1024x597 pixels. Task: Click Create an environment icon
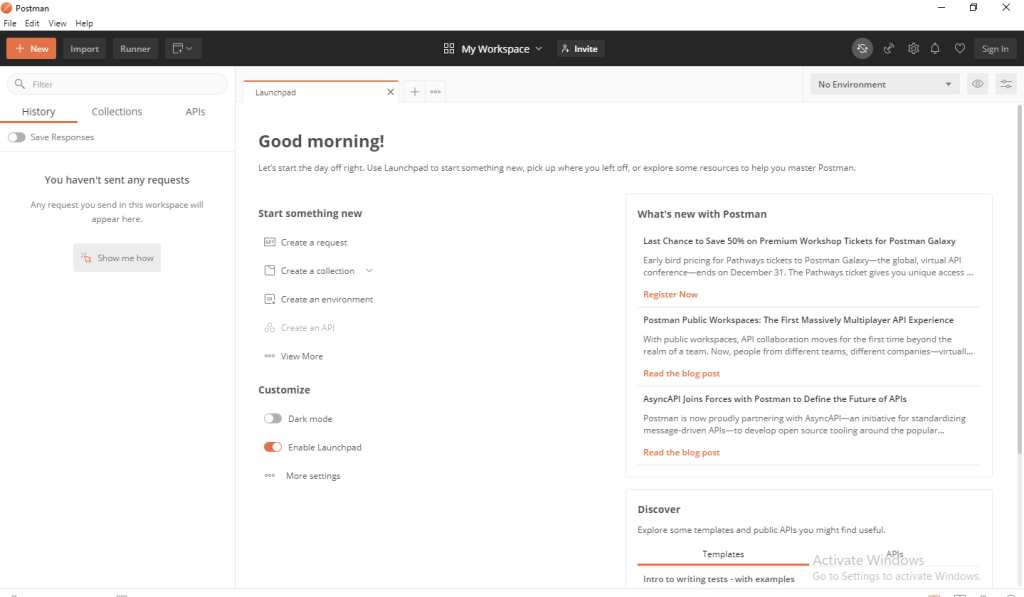[x=269, y=299]
